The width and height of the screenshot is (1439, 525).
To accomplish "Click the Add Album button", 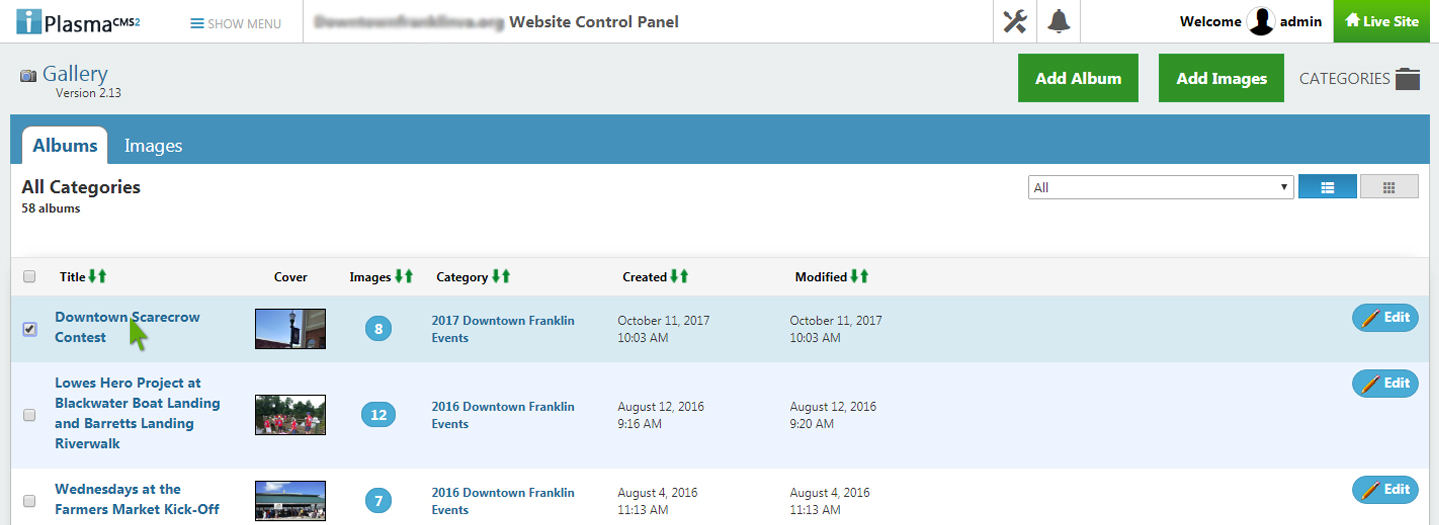I will tap(1078, 78).
